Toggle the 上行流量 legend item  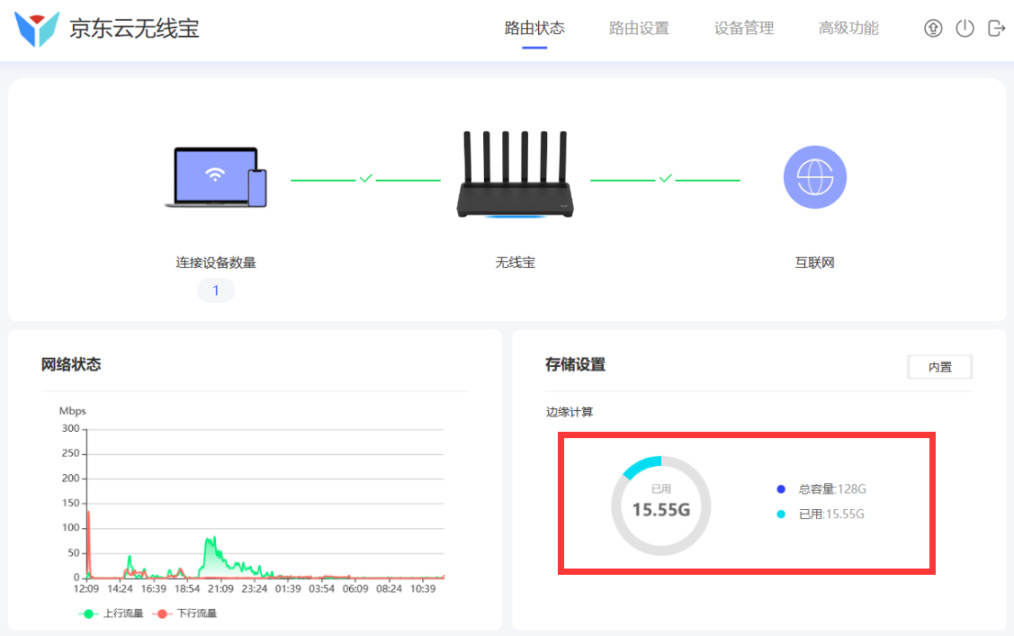click(111, 613)
